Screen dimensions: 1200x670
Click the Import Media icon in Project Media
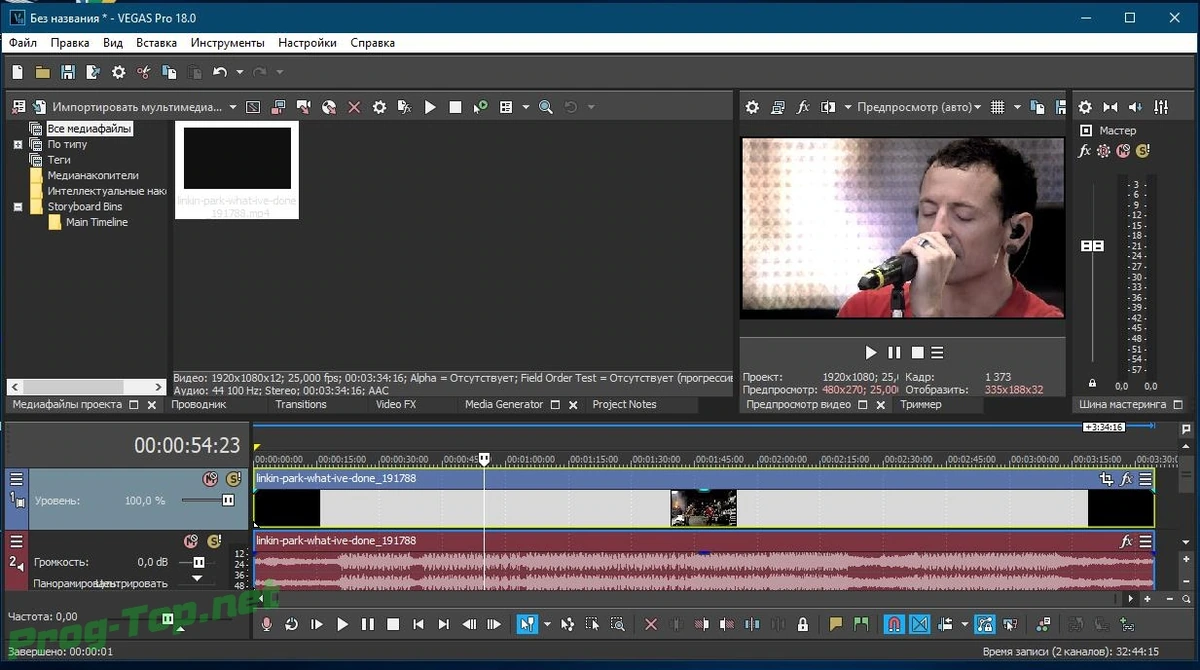click(39, 107)
